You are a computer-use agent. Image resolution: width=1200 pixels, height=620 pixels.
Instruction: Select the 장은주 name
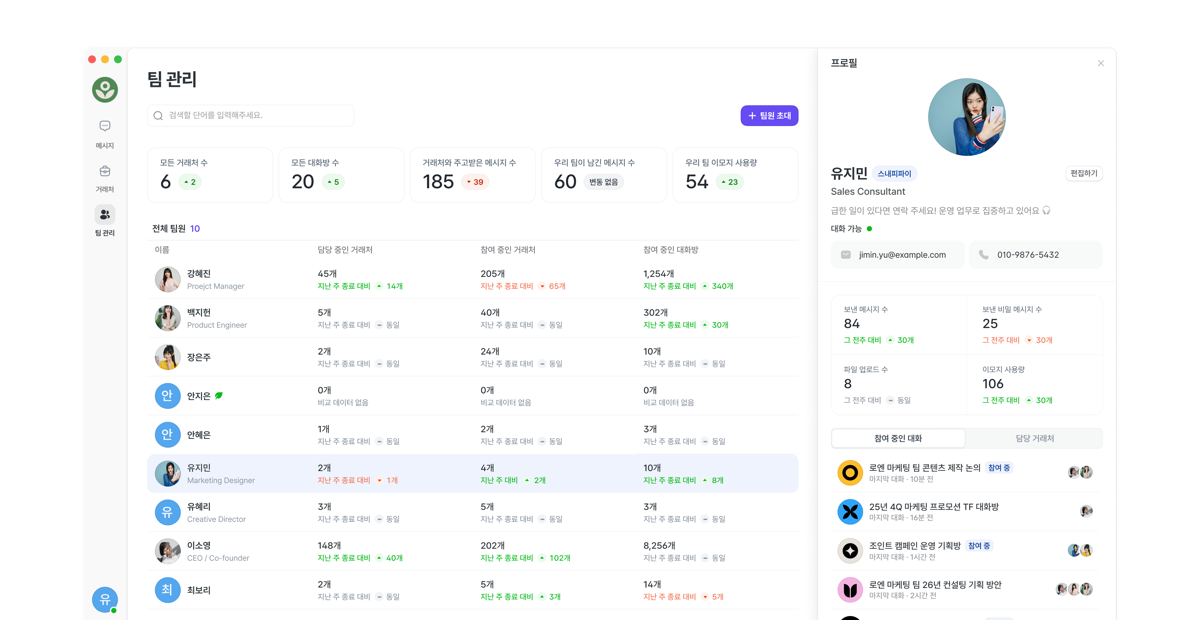click(199, 357)
